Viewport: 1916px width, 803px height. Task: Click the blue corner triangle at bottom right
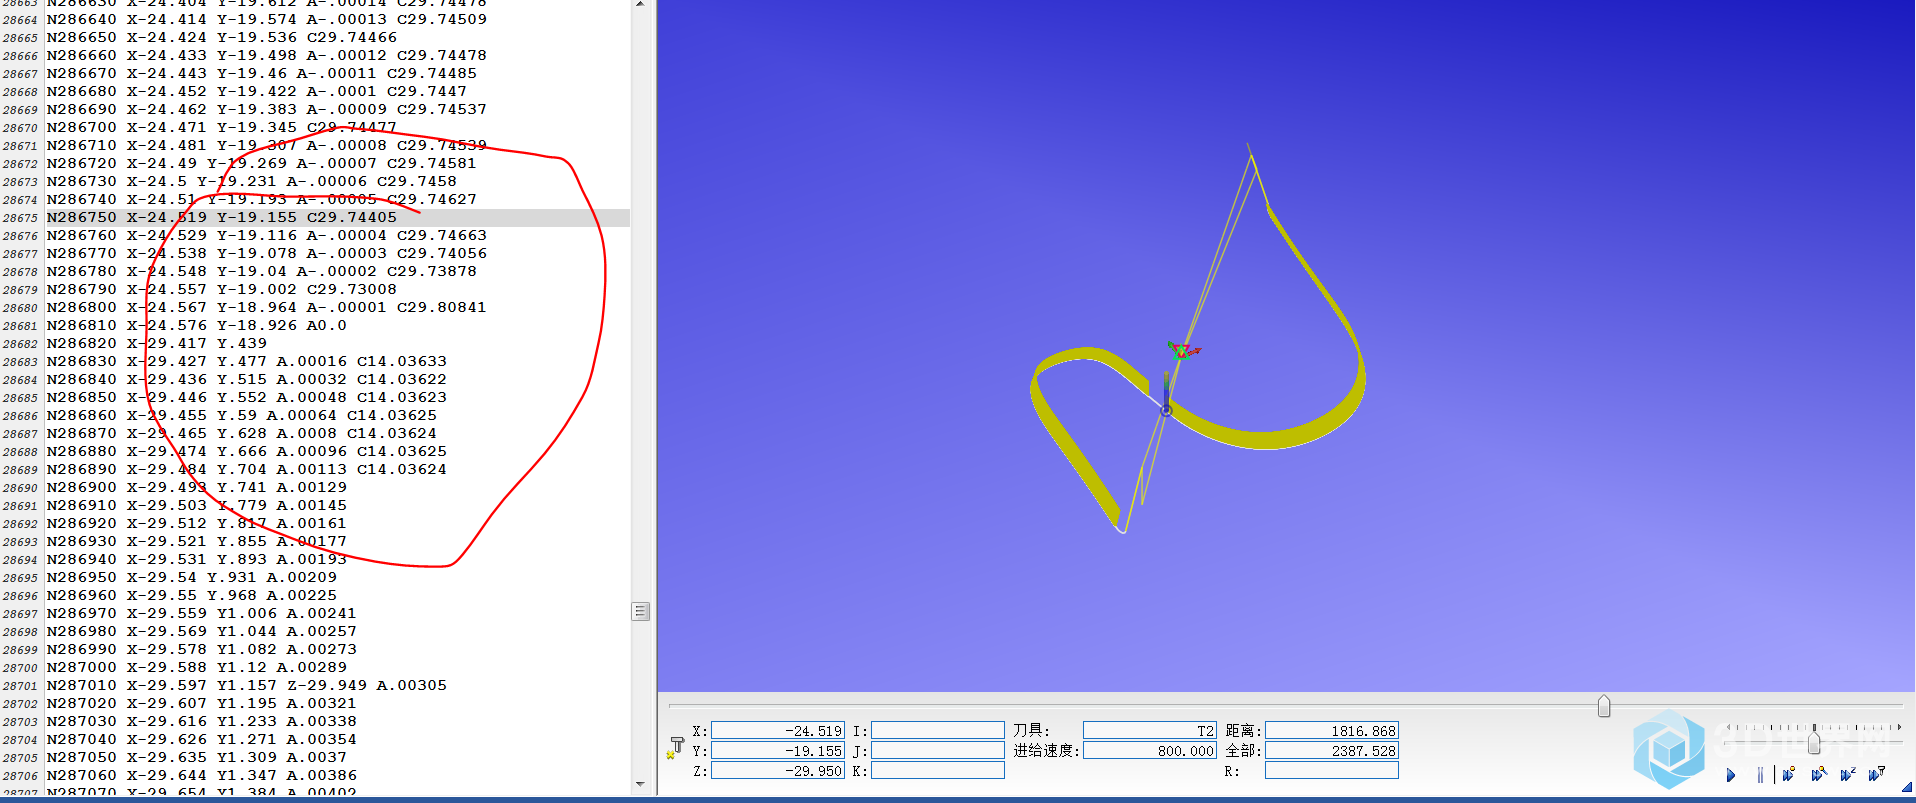coord(1908,788)
